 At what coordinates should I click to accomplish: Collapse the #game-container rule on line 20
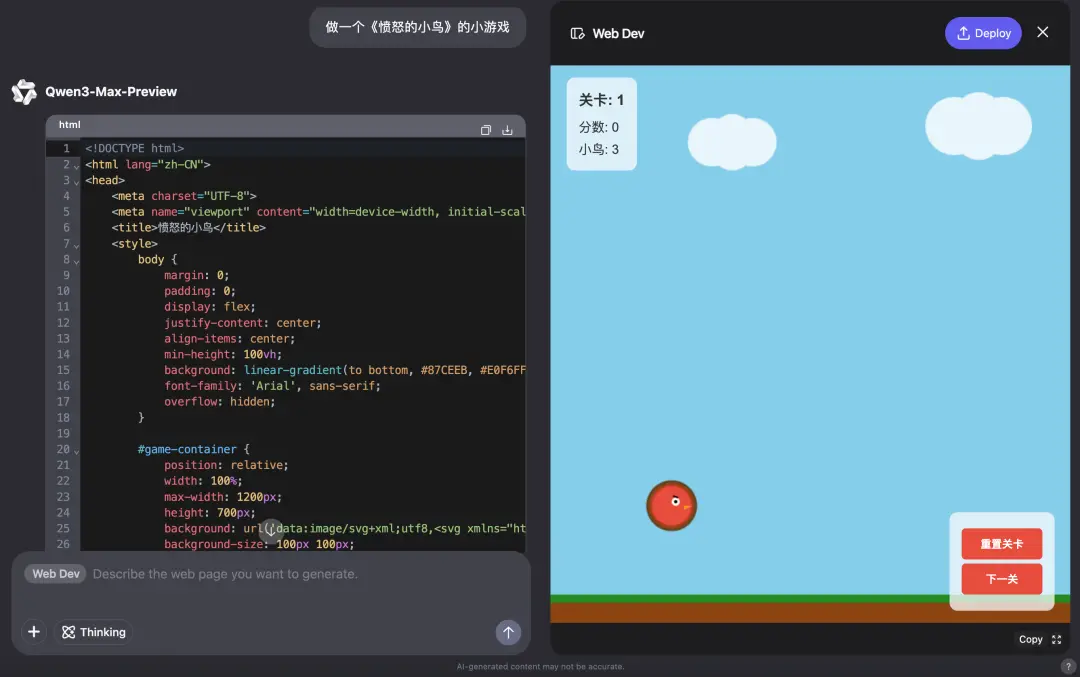pyautogui.click(x=77, y=450)
